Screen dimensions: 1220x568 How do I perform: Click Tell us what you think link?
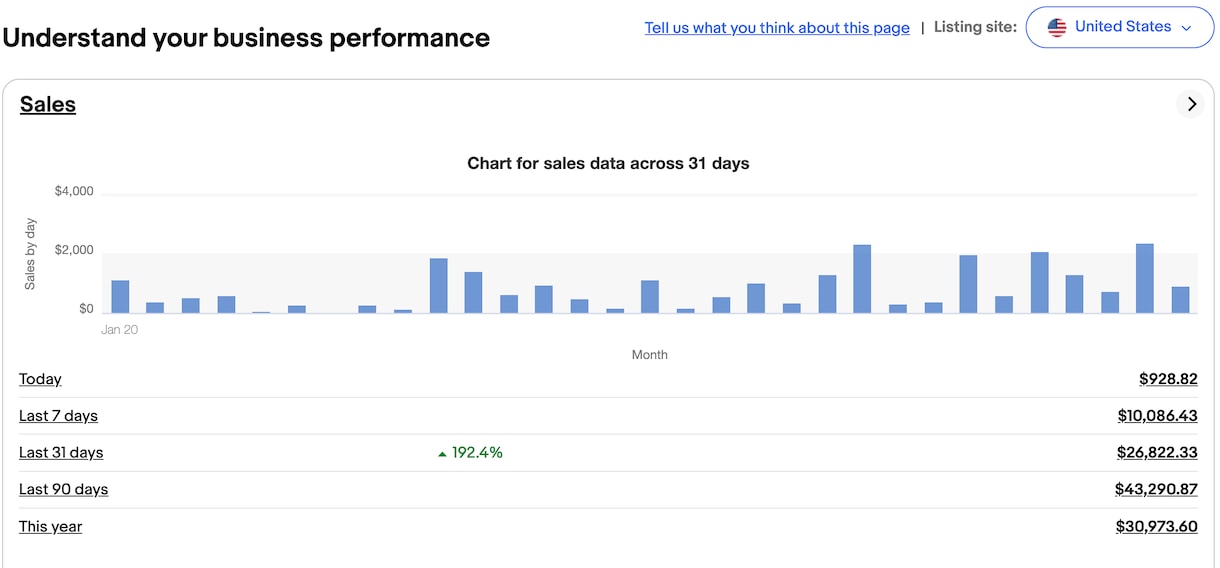777,28
